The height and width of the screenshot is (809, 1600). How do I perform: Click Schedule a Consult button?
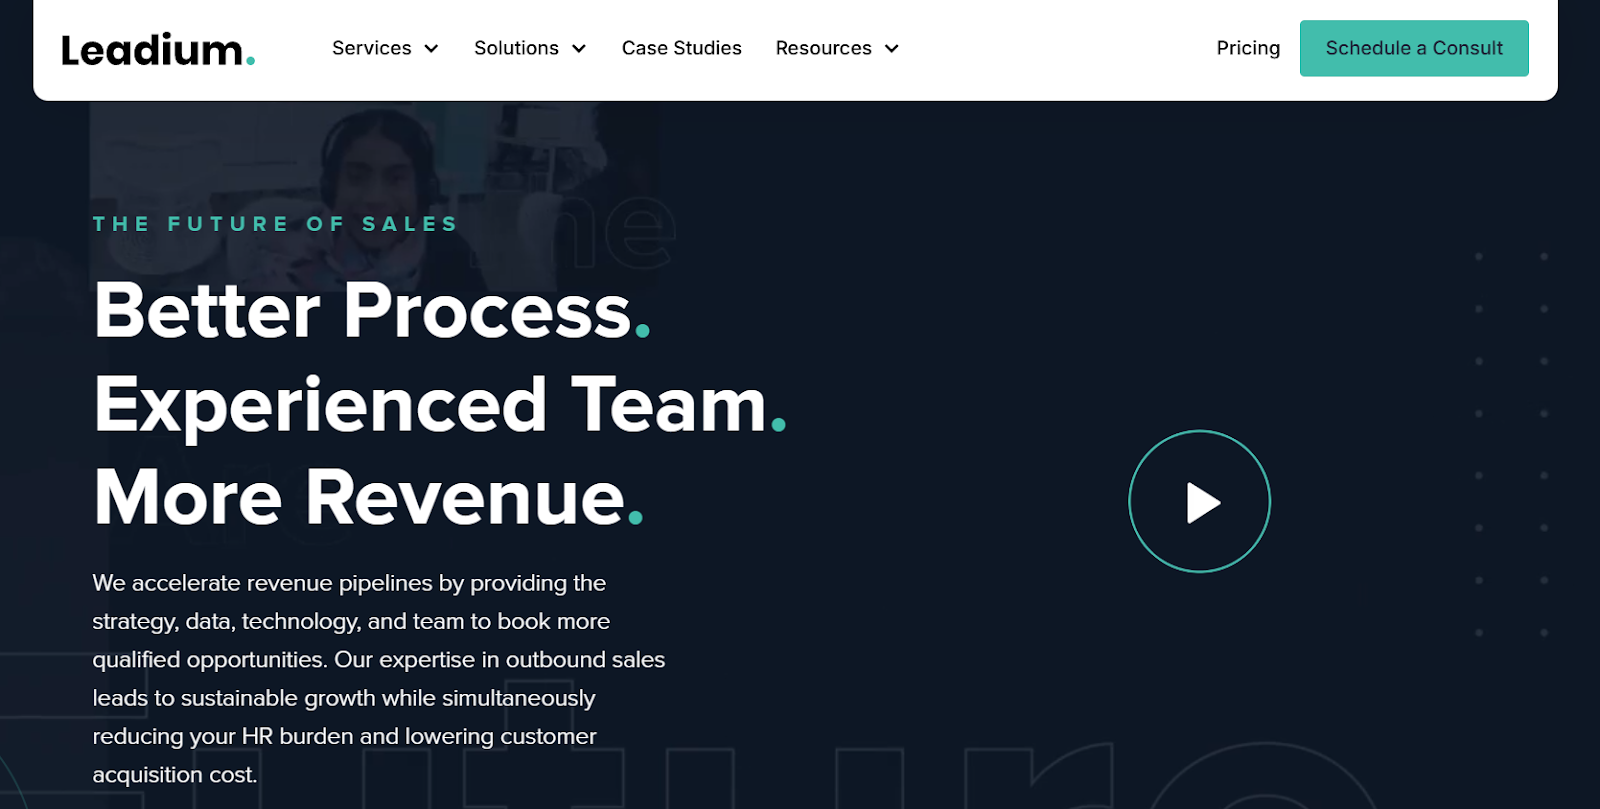point(1414,48)
